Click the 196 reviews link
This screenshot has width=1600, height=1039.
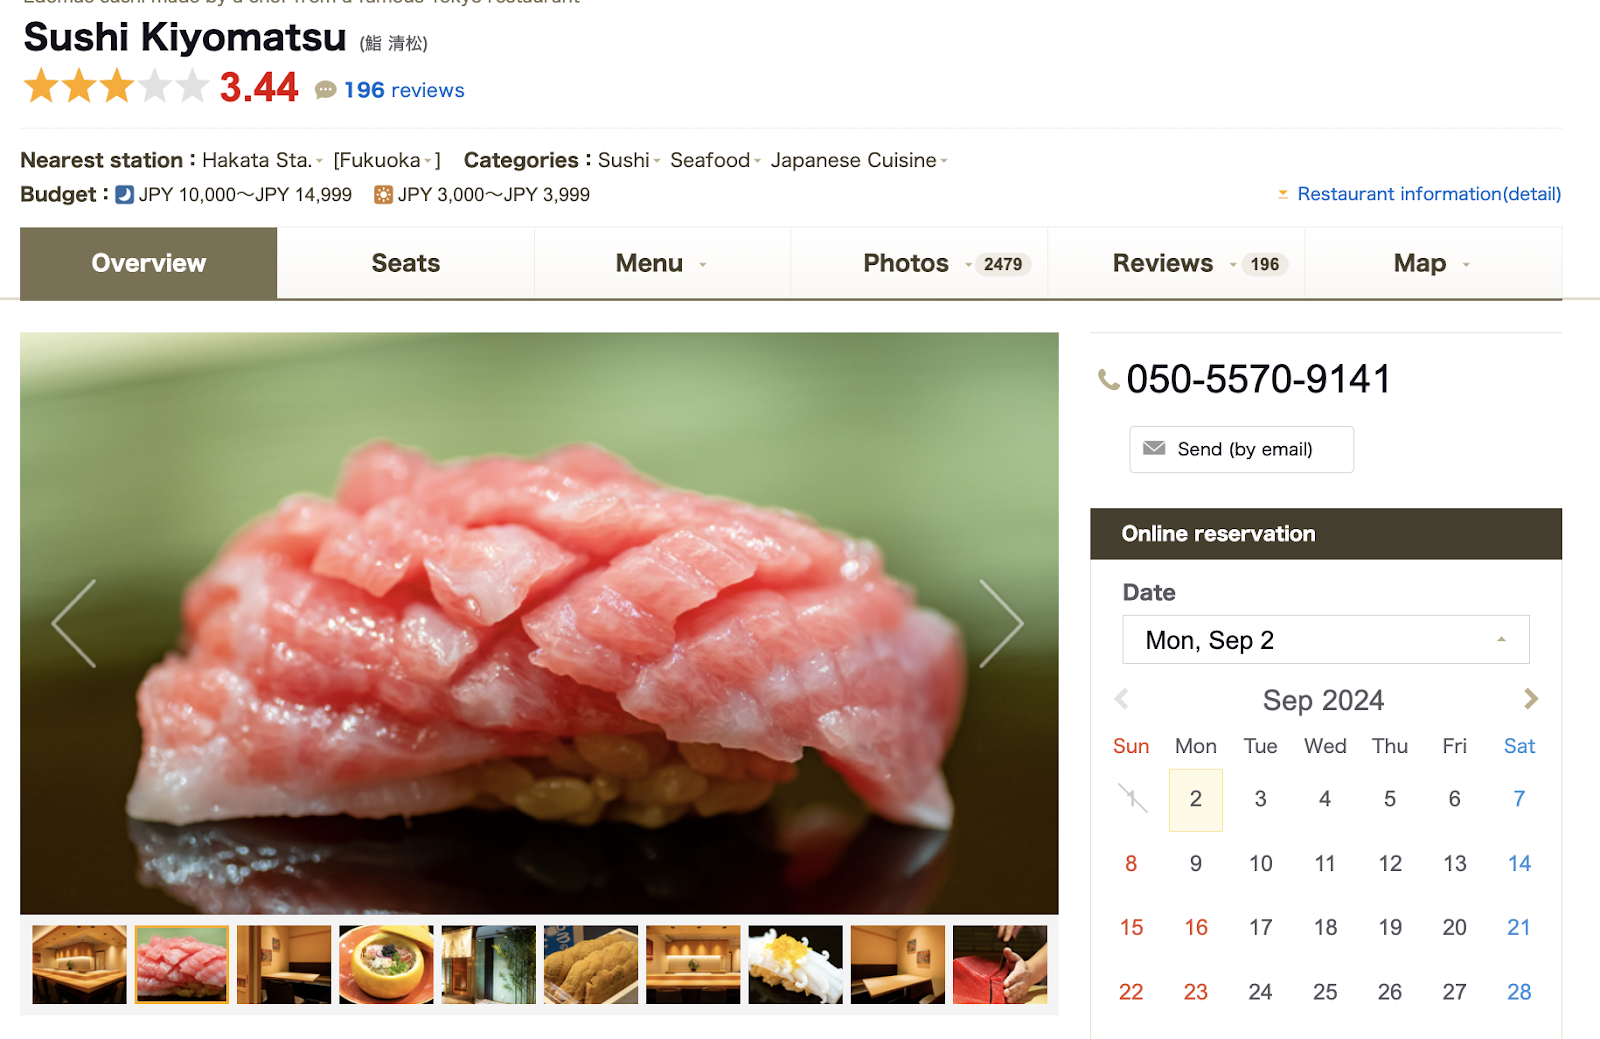[x=404, y=90]
